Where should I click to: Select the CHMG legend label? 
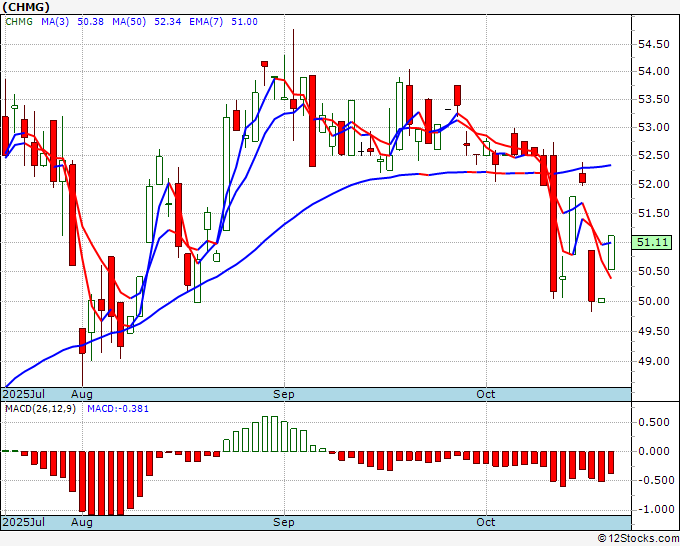pyautogui.click(x=19, y=22)
